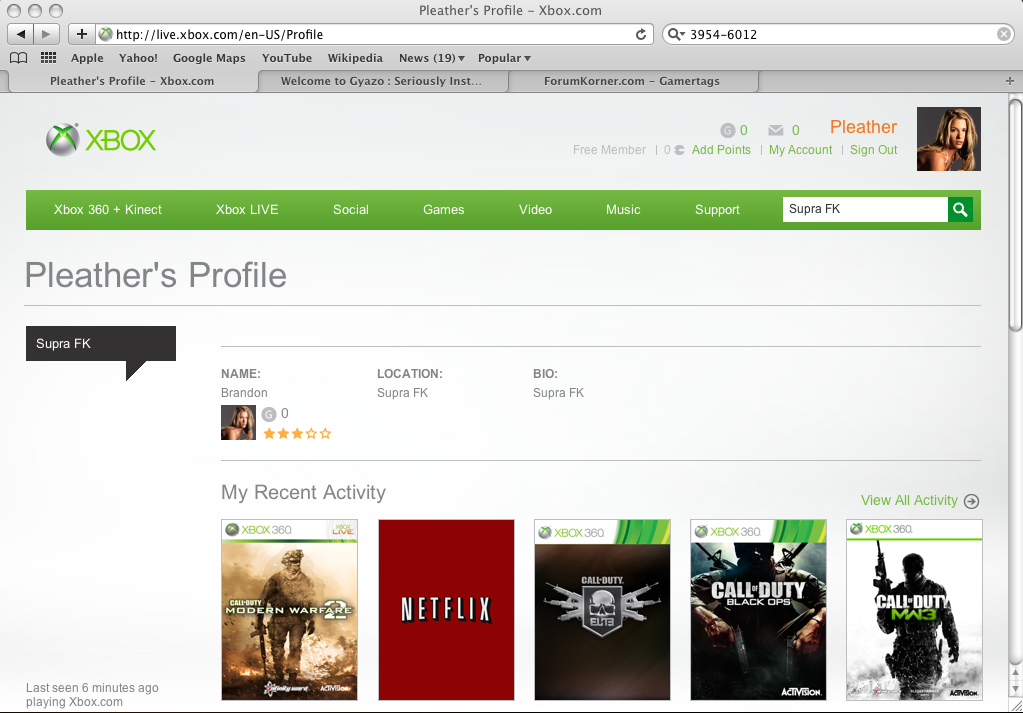
Task: Switch to ForumKorner.com Gamertags tab
Action: (x=632, y=81)
